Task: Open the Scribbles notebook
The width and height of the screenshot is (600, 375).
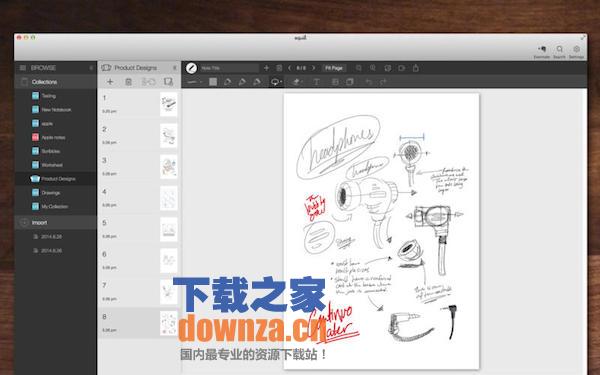Action: (x=55, y=151)
